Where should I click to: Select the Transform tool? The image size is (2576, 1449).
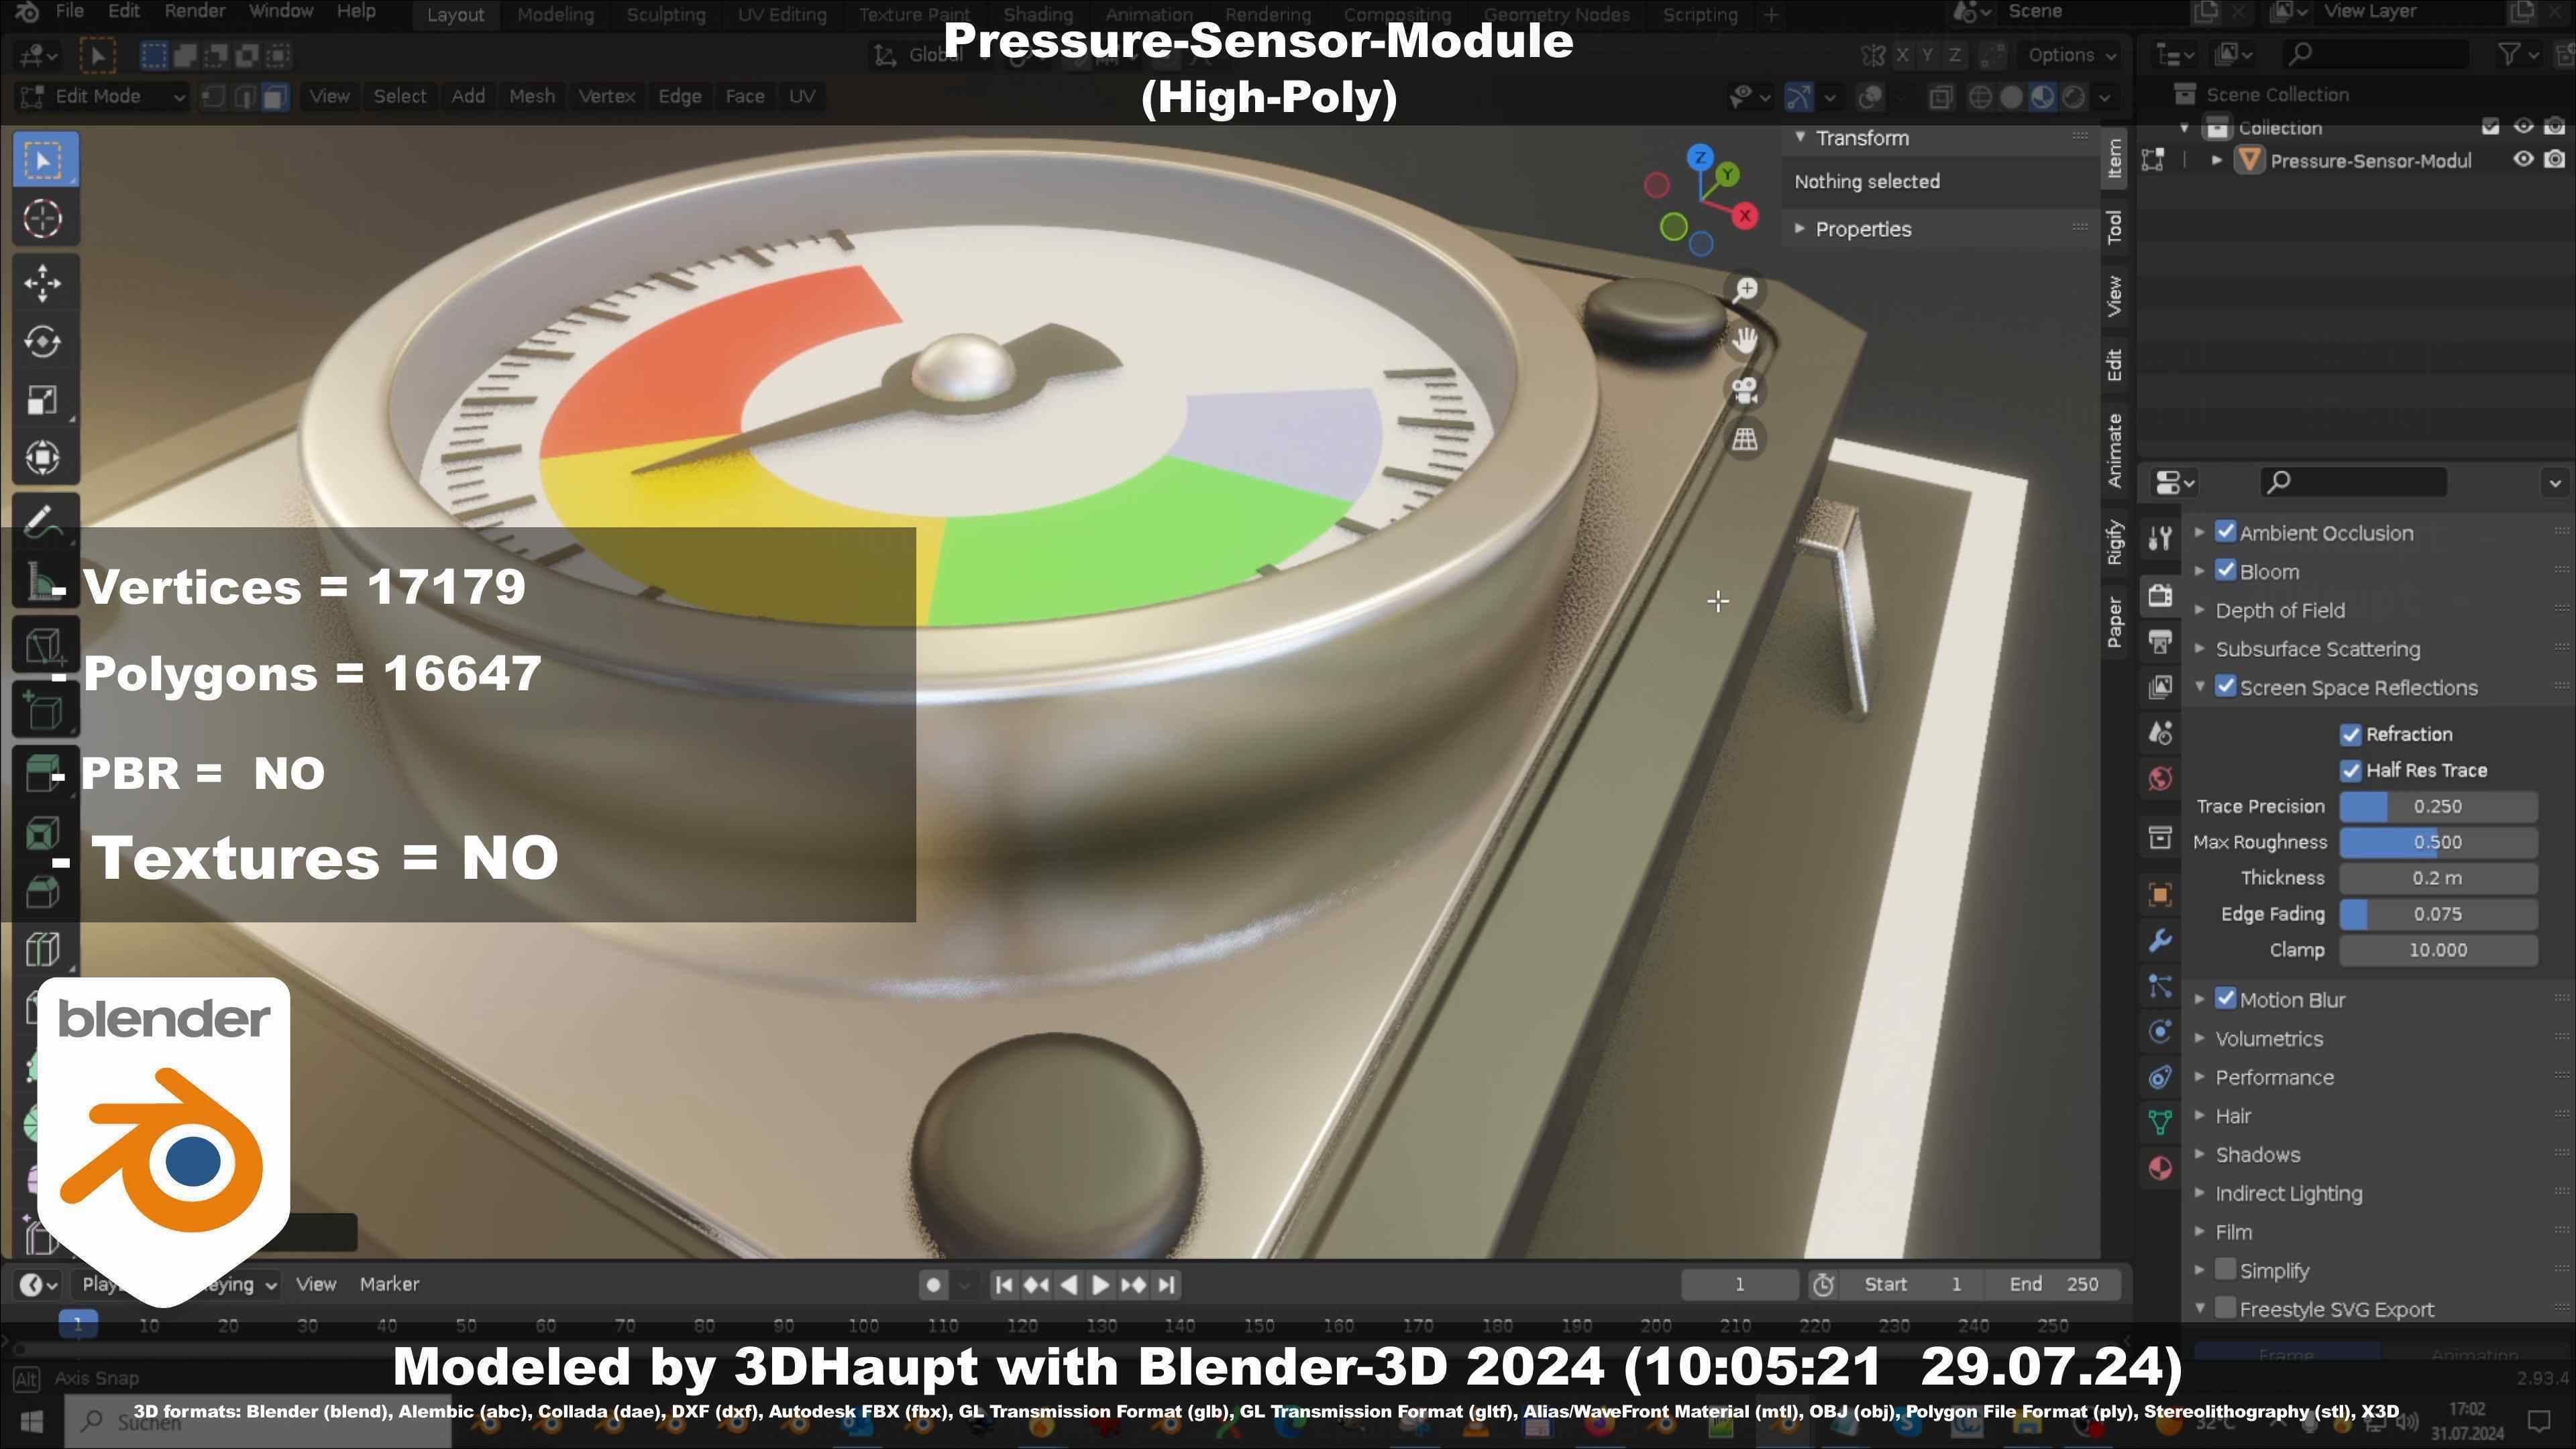43,457
